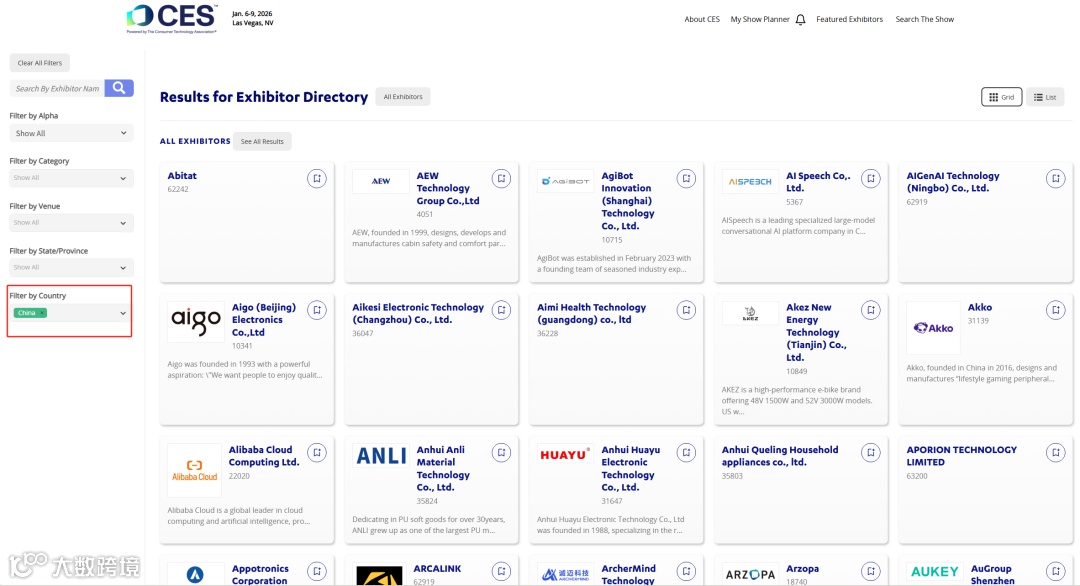Screen dimensions: 1080x586
Task: Click the CES logo
Action: click(x=172, y=19)
